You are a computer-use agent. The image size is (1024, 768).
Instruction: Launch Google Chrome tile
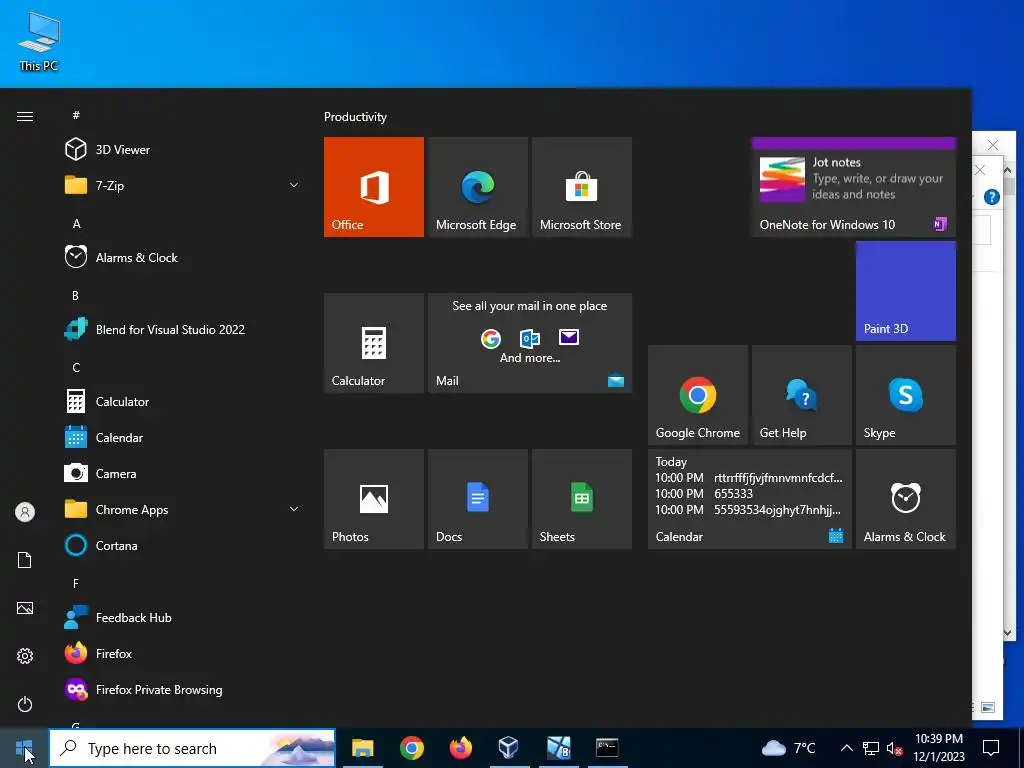(x=697, y=395)
